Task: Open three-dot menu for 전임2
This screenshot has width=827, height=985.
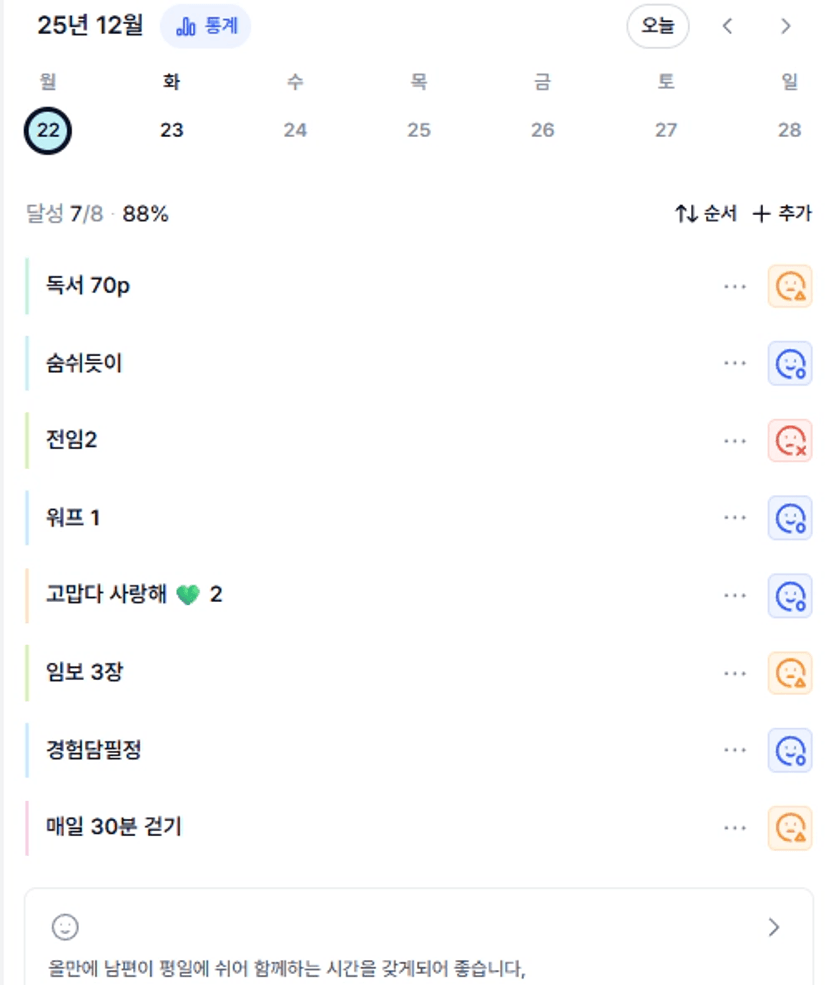Action: pos(735,441)
